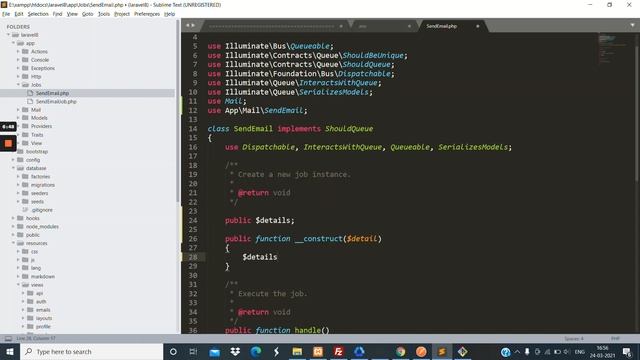
Task: Open the .gitignore file
Action: [x=42, y=210]
